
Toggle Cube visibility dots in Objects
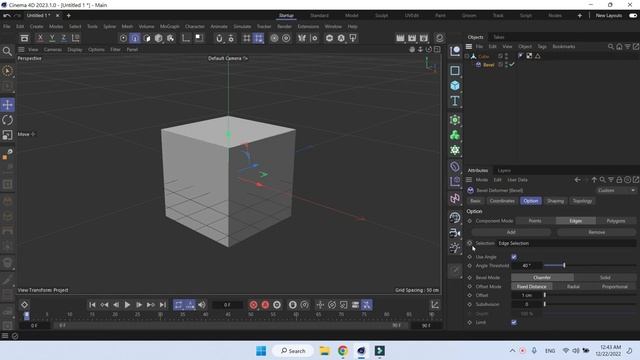(506, 56)
